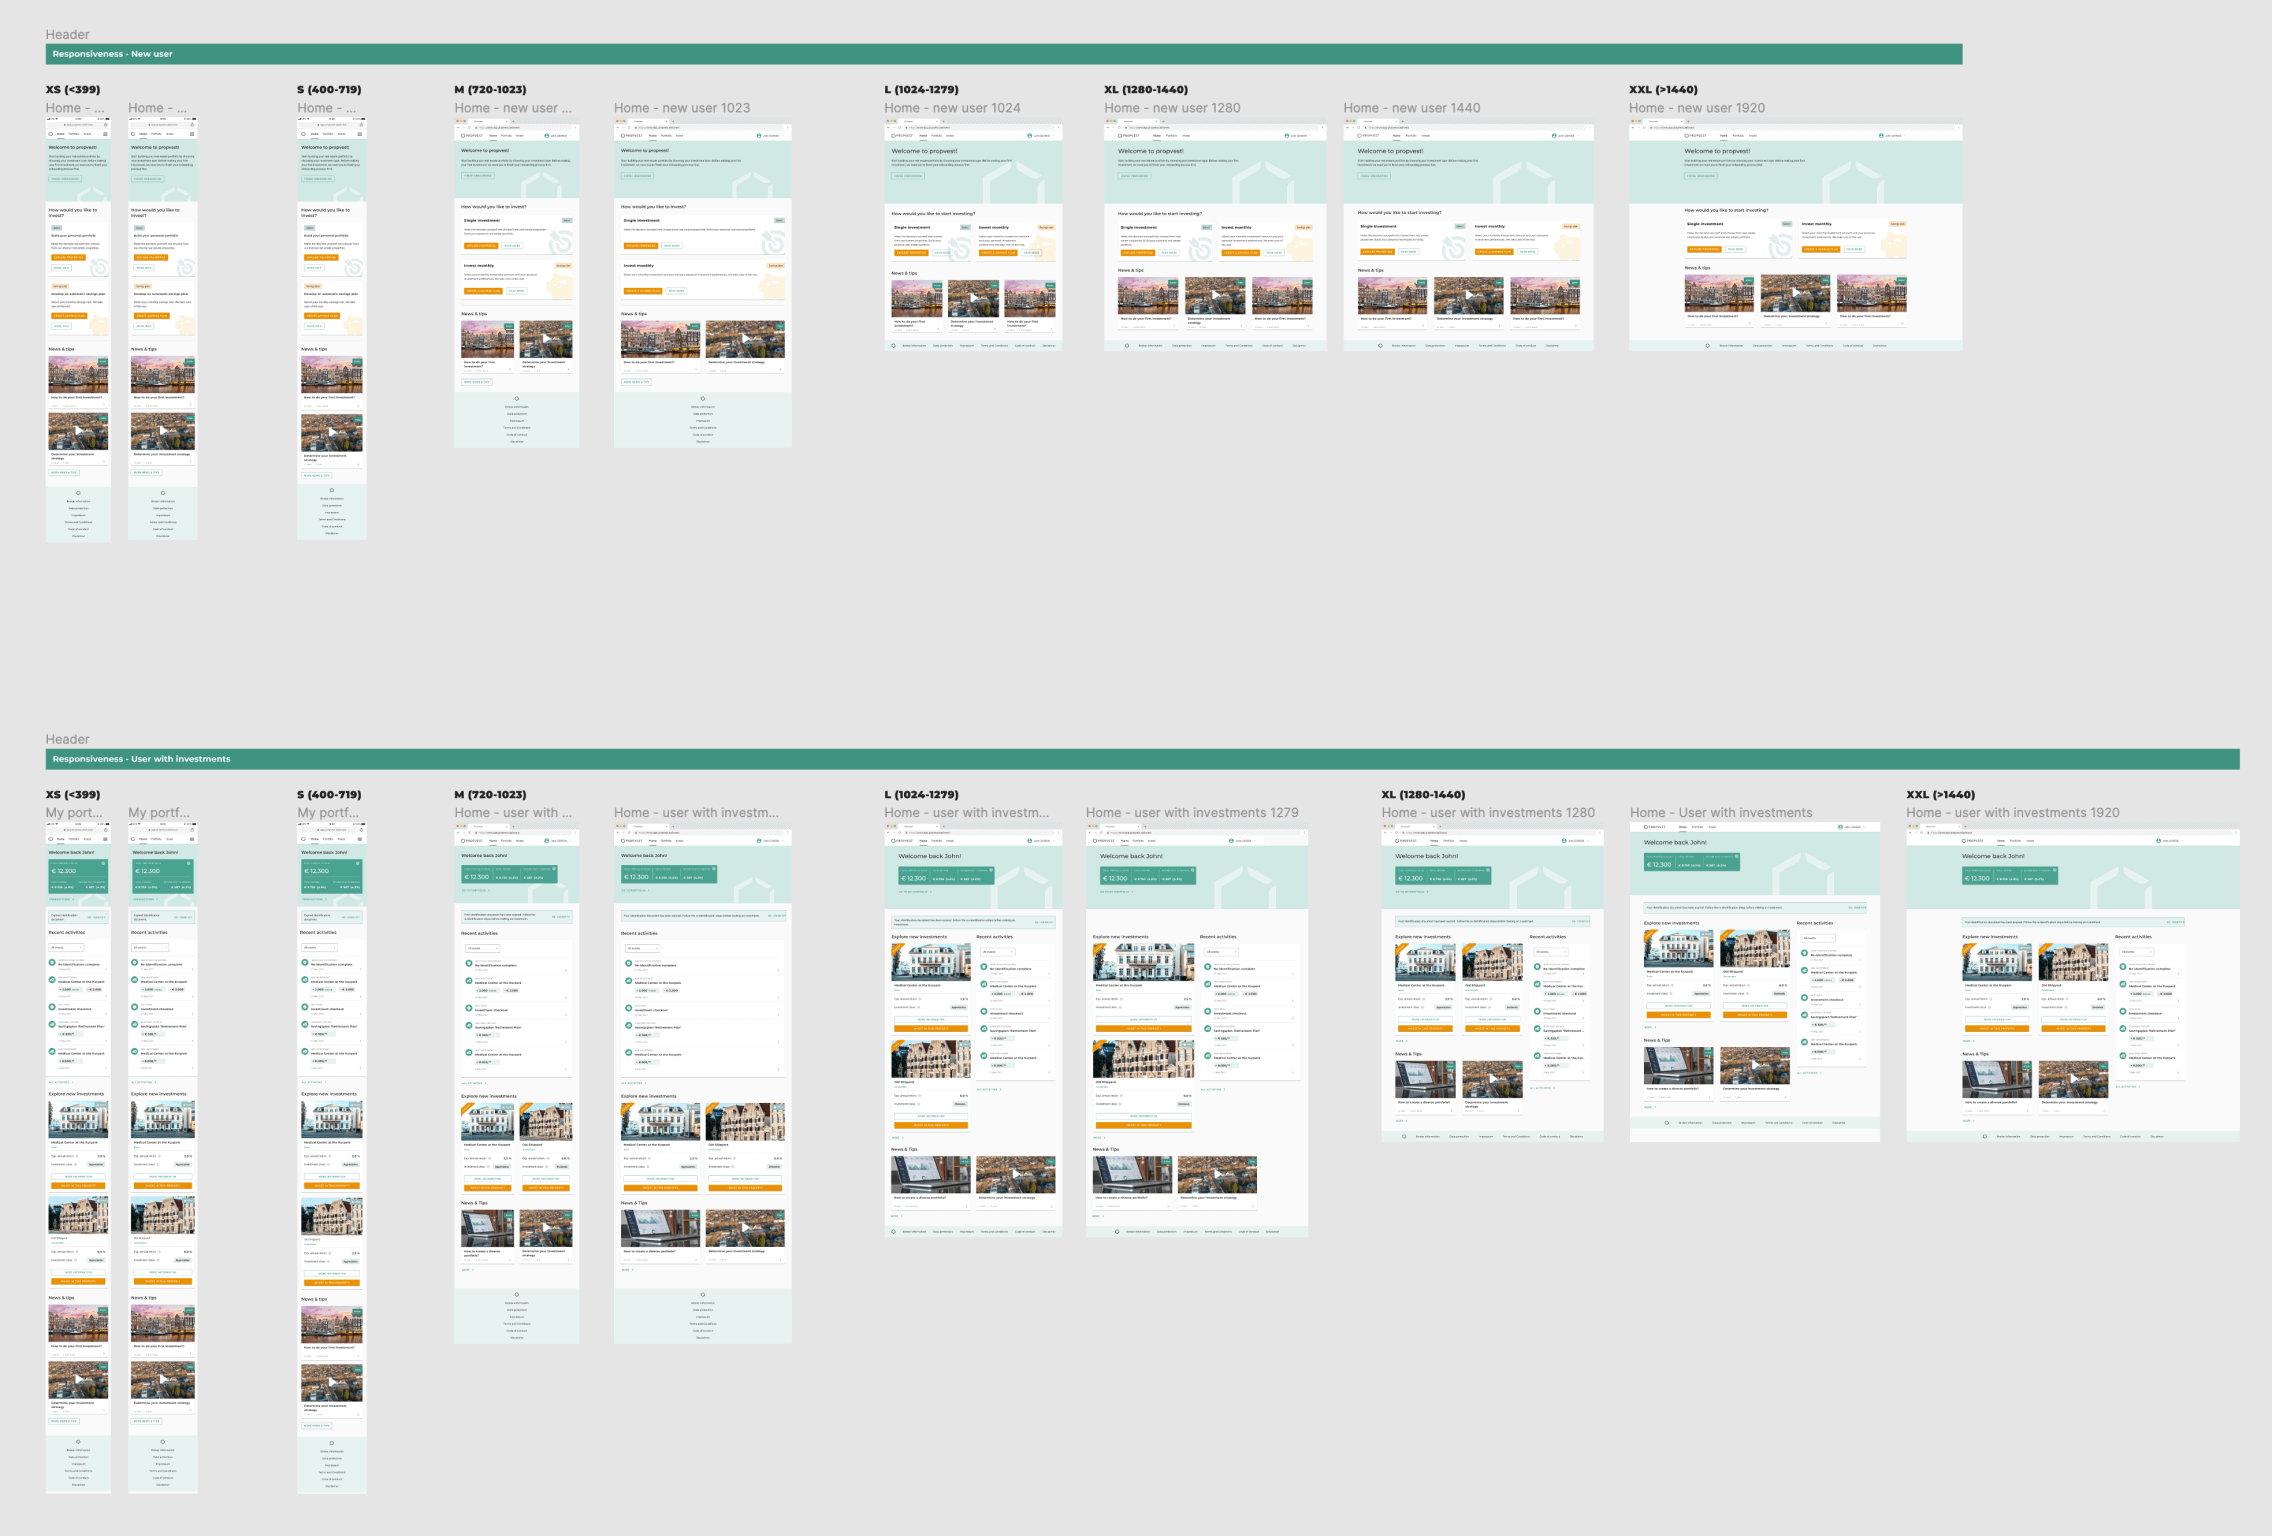The image size is (2272, 1536).
Task: Click user avatar icon in new user 1440 frame
Action: click(1554, 135)
